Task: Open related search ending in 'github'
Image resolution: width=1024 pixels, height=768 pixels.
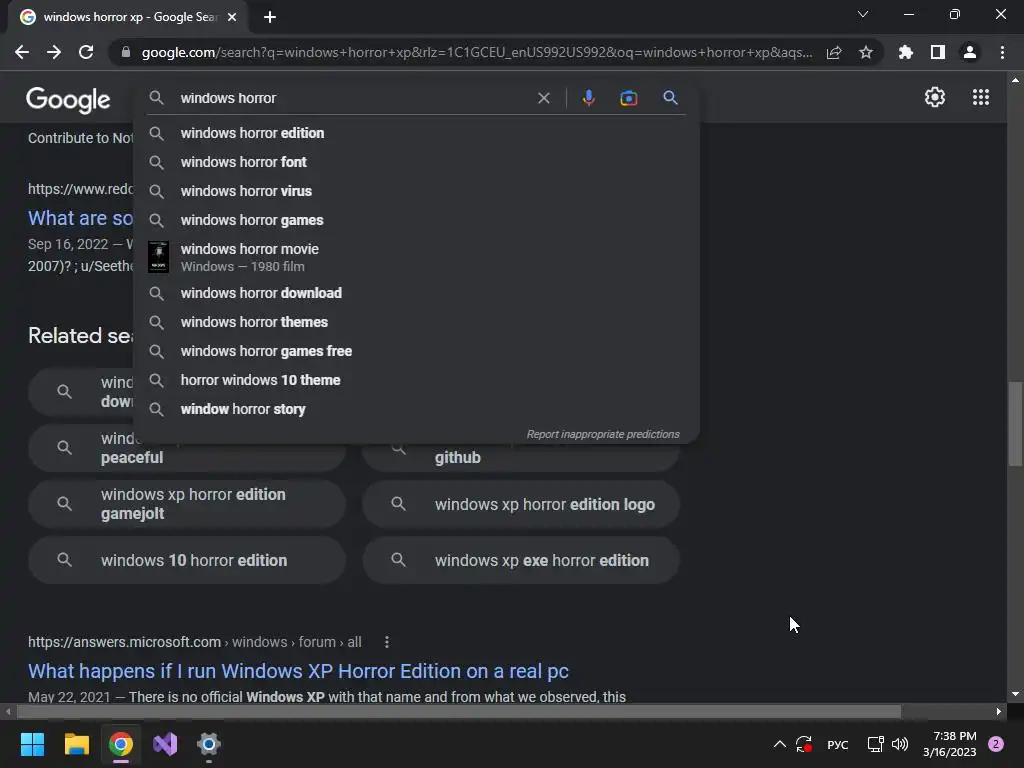Action: click(x=521, y=457)
